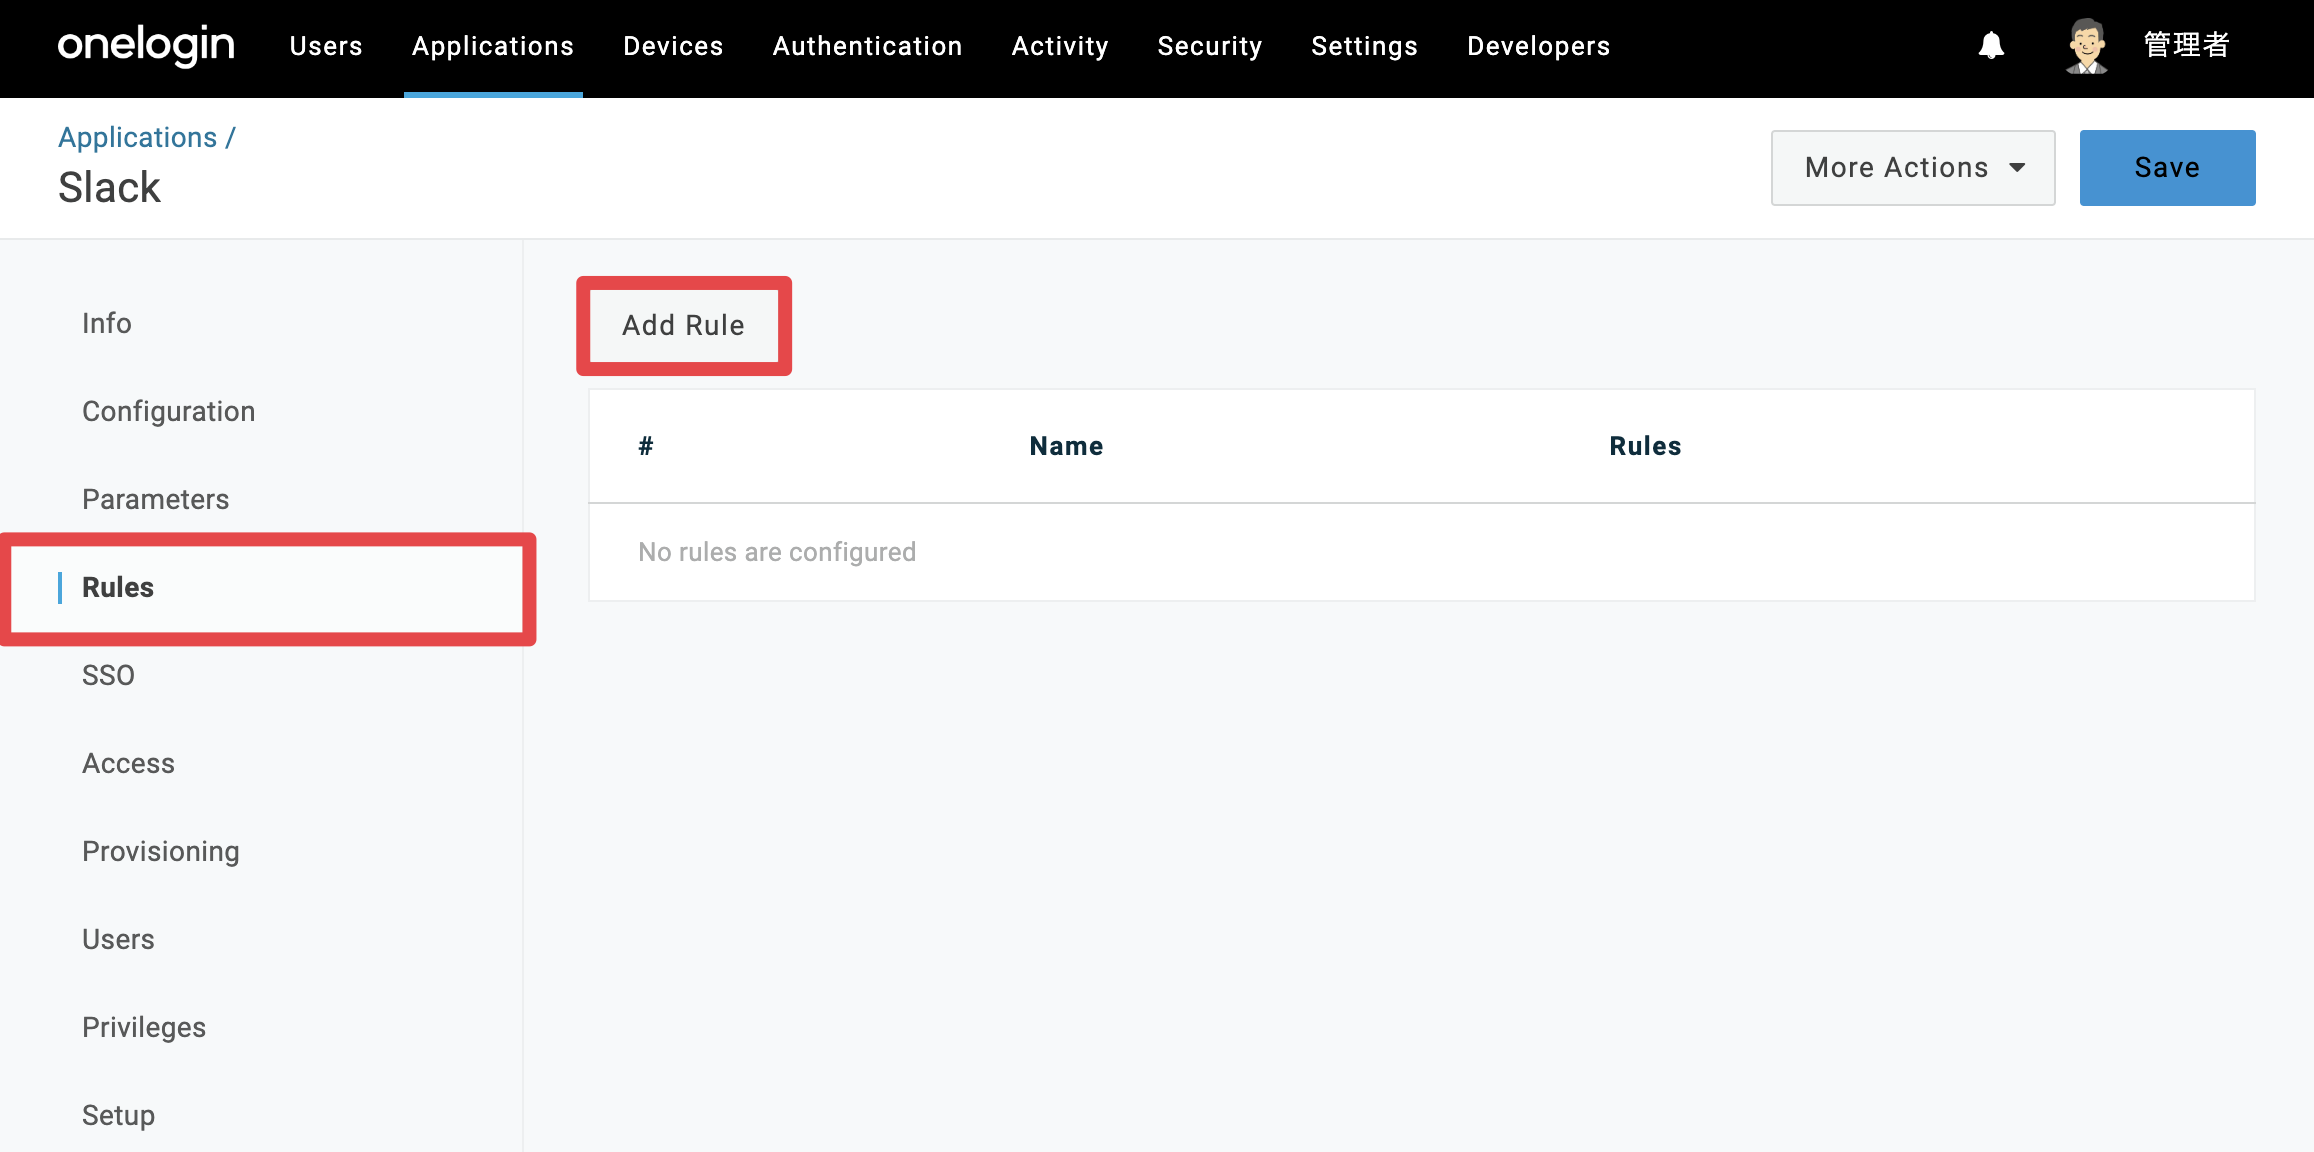Switch to the Info tab
The image size is (2314, 1152).
coord(107,323)
